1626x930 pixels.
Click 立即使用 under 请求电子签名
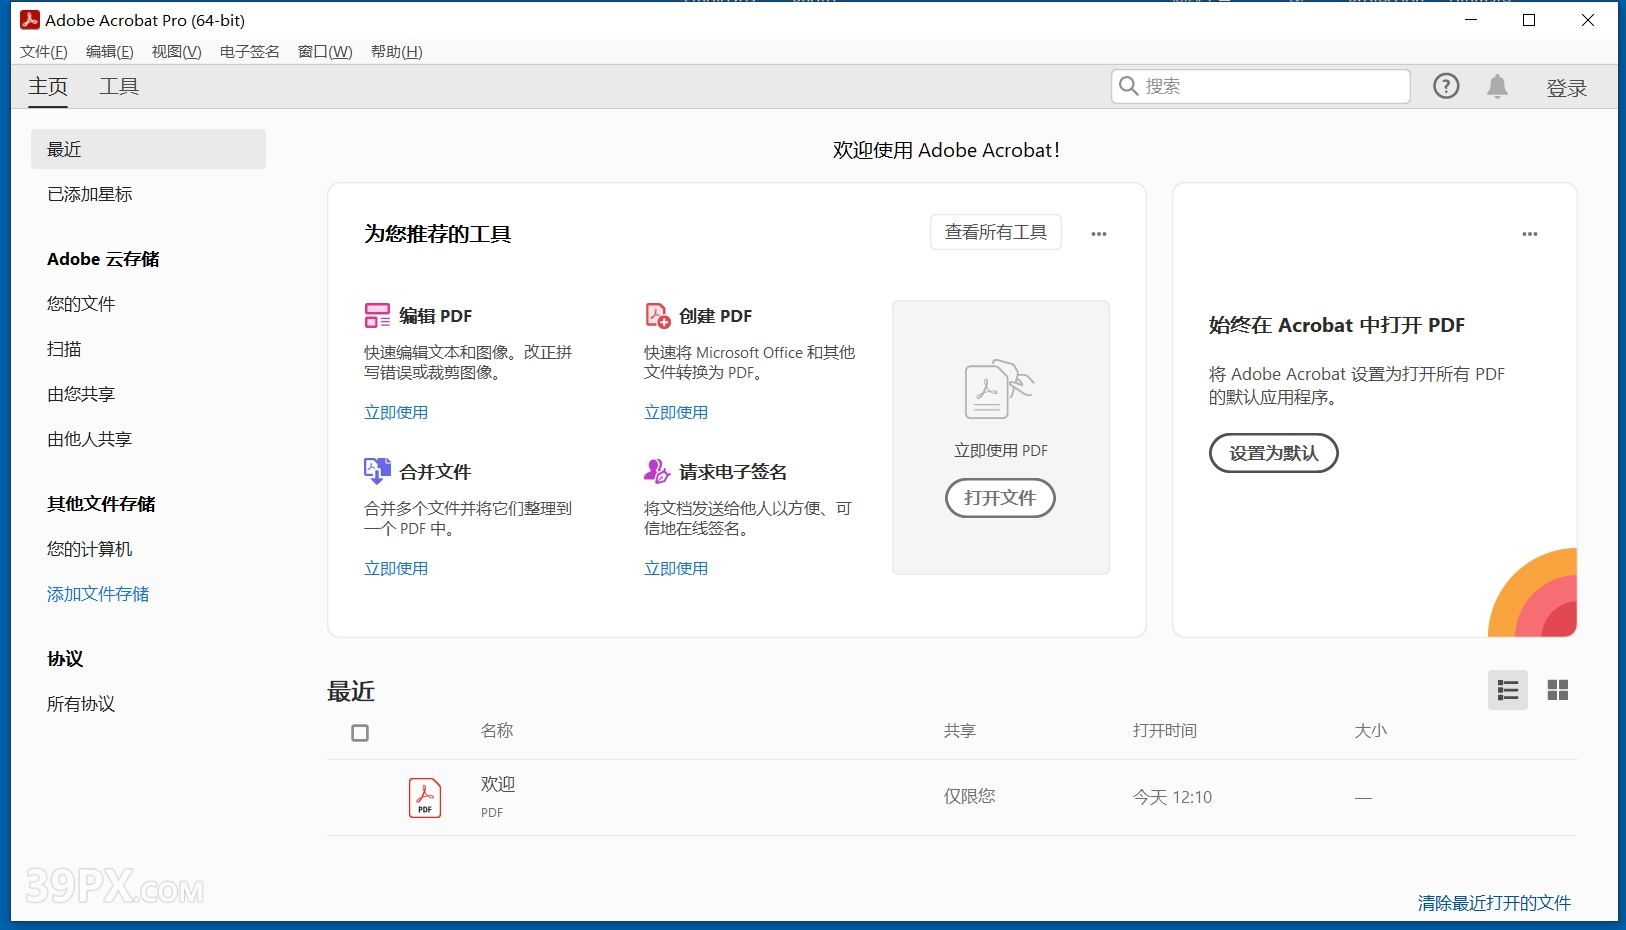tap(676, 568)
